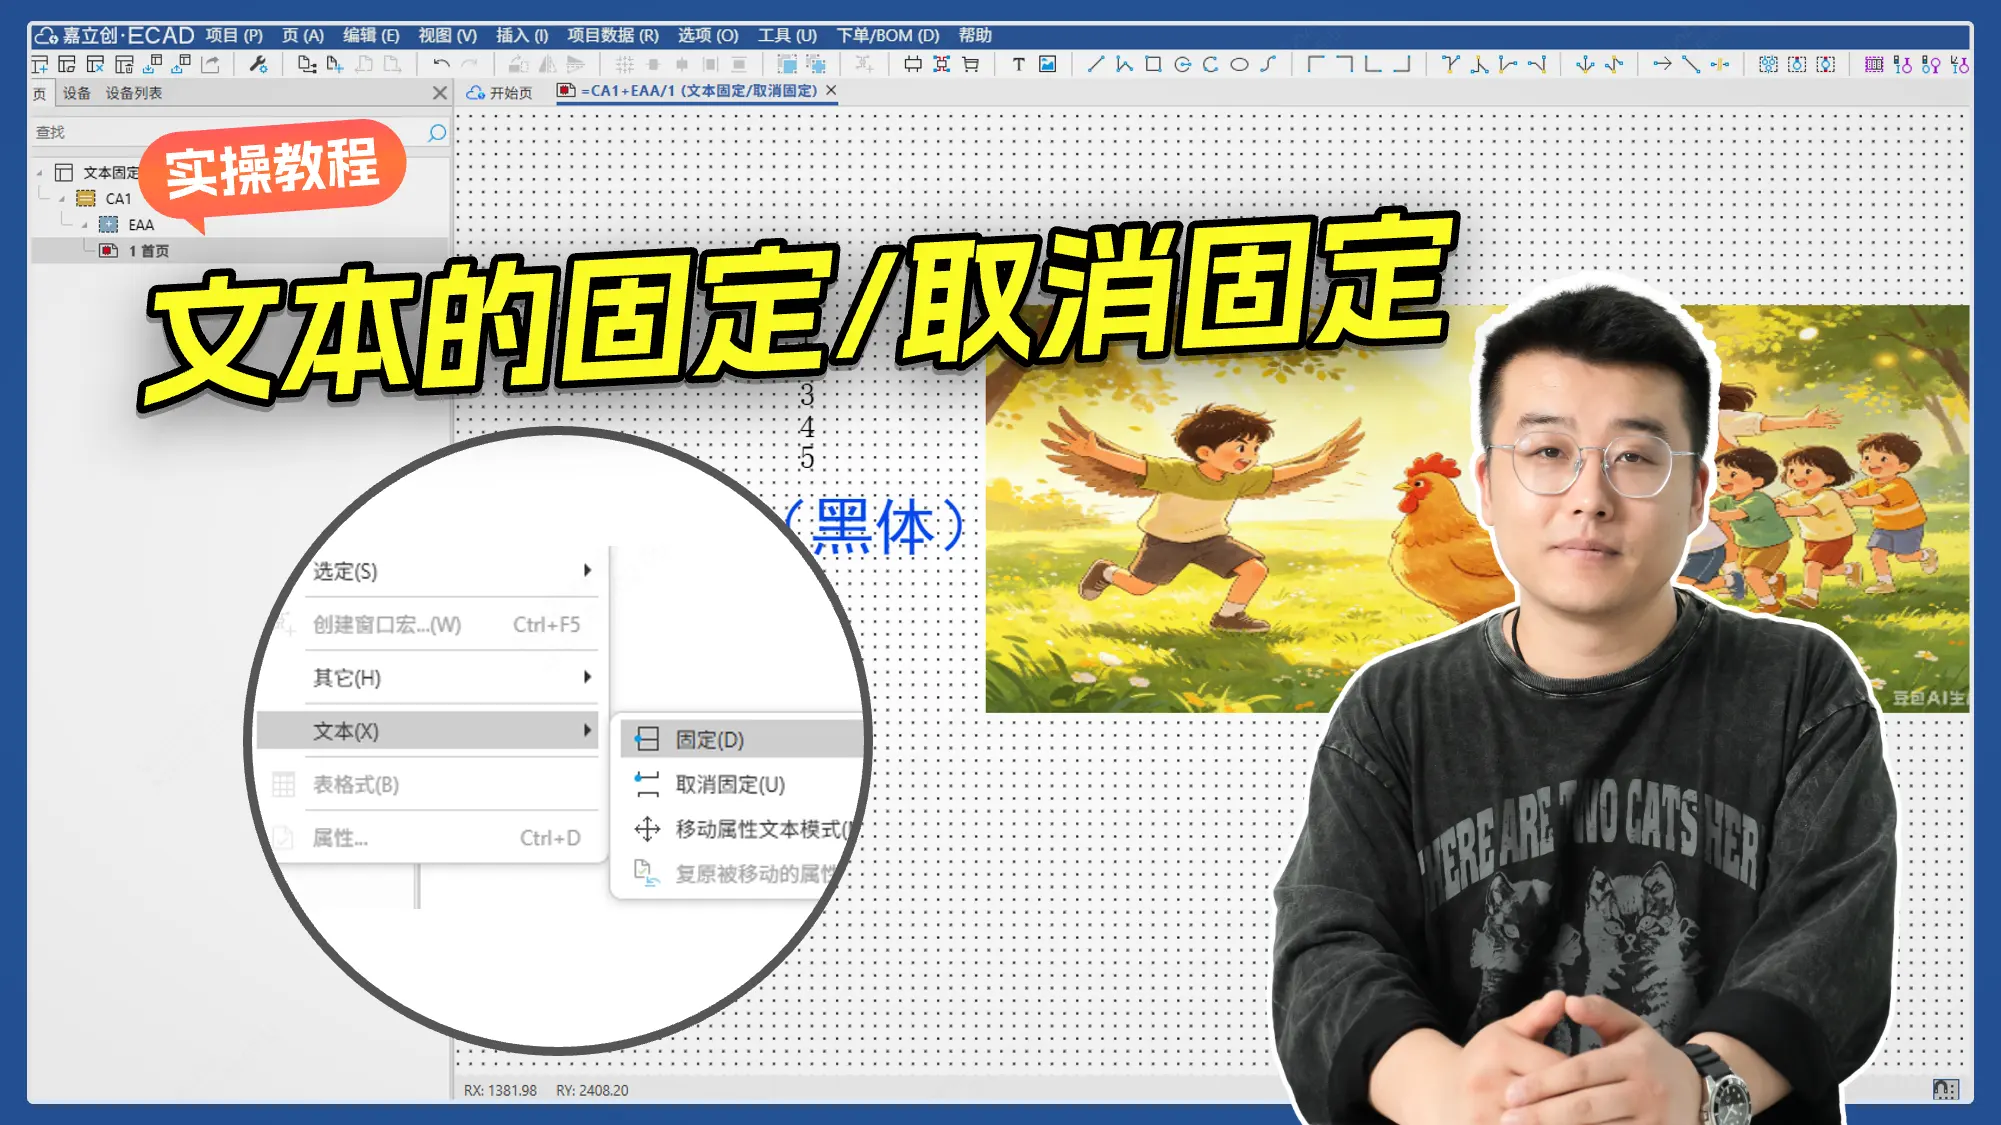Click the top-left corner connector icon

pyautogui.click(x=1316, y=65)
